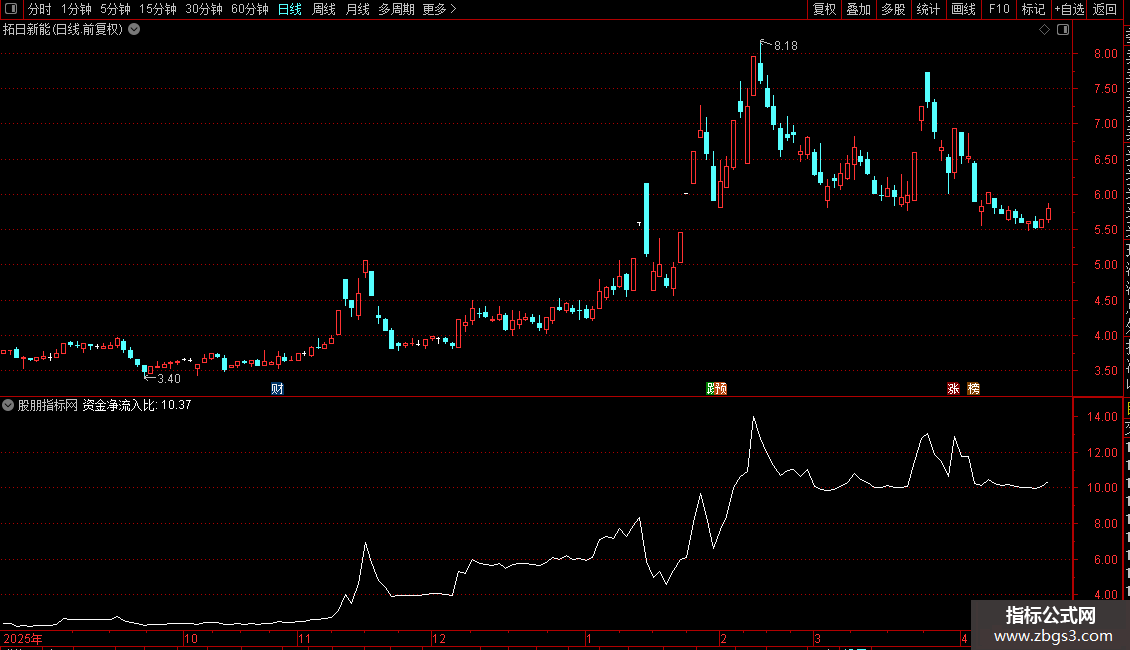Switch to 月线 monthly chart

[x=357, y=9]
